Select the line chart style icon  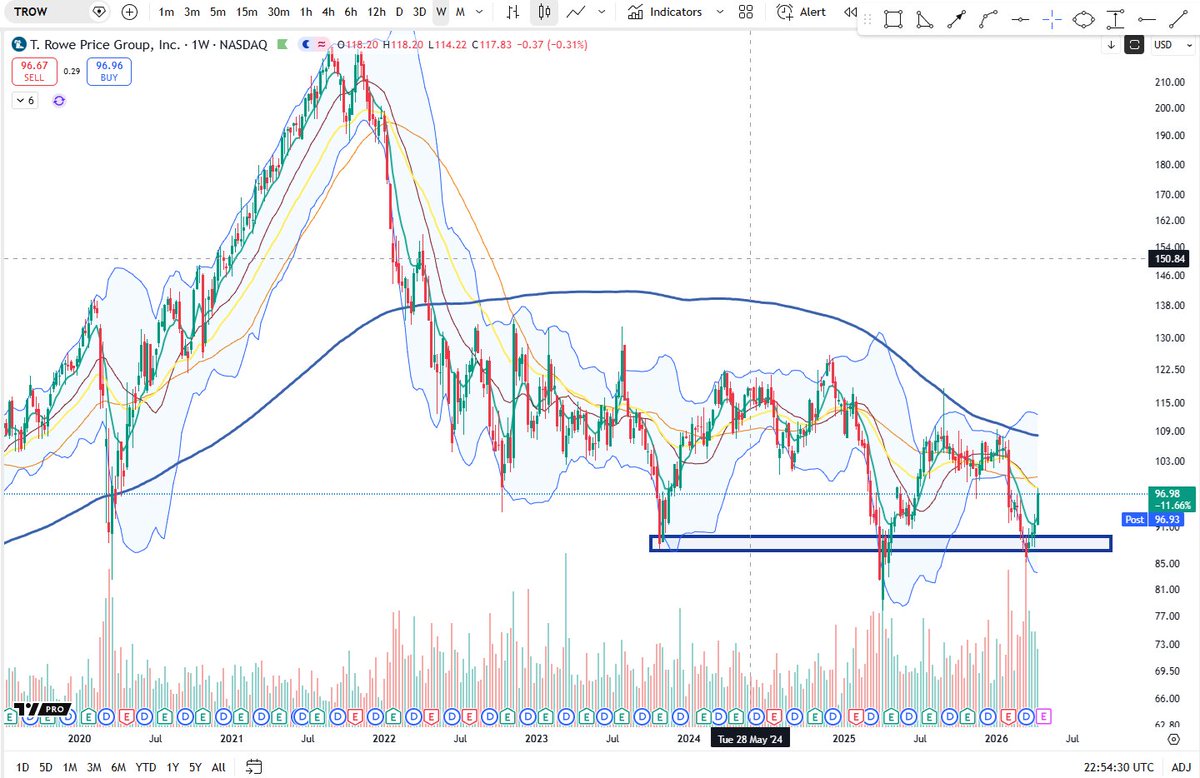pos(576,12)
